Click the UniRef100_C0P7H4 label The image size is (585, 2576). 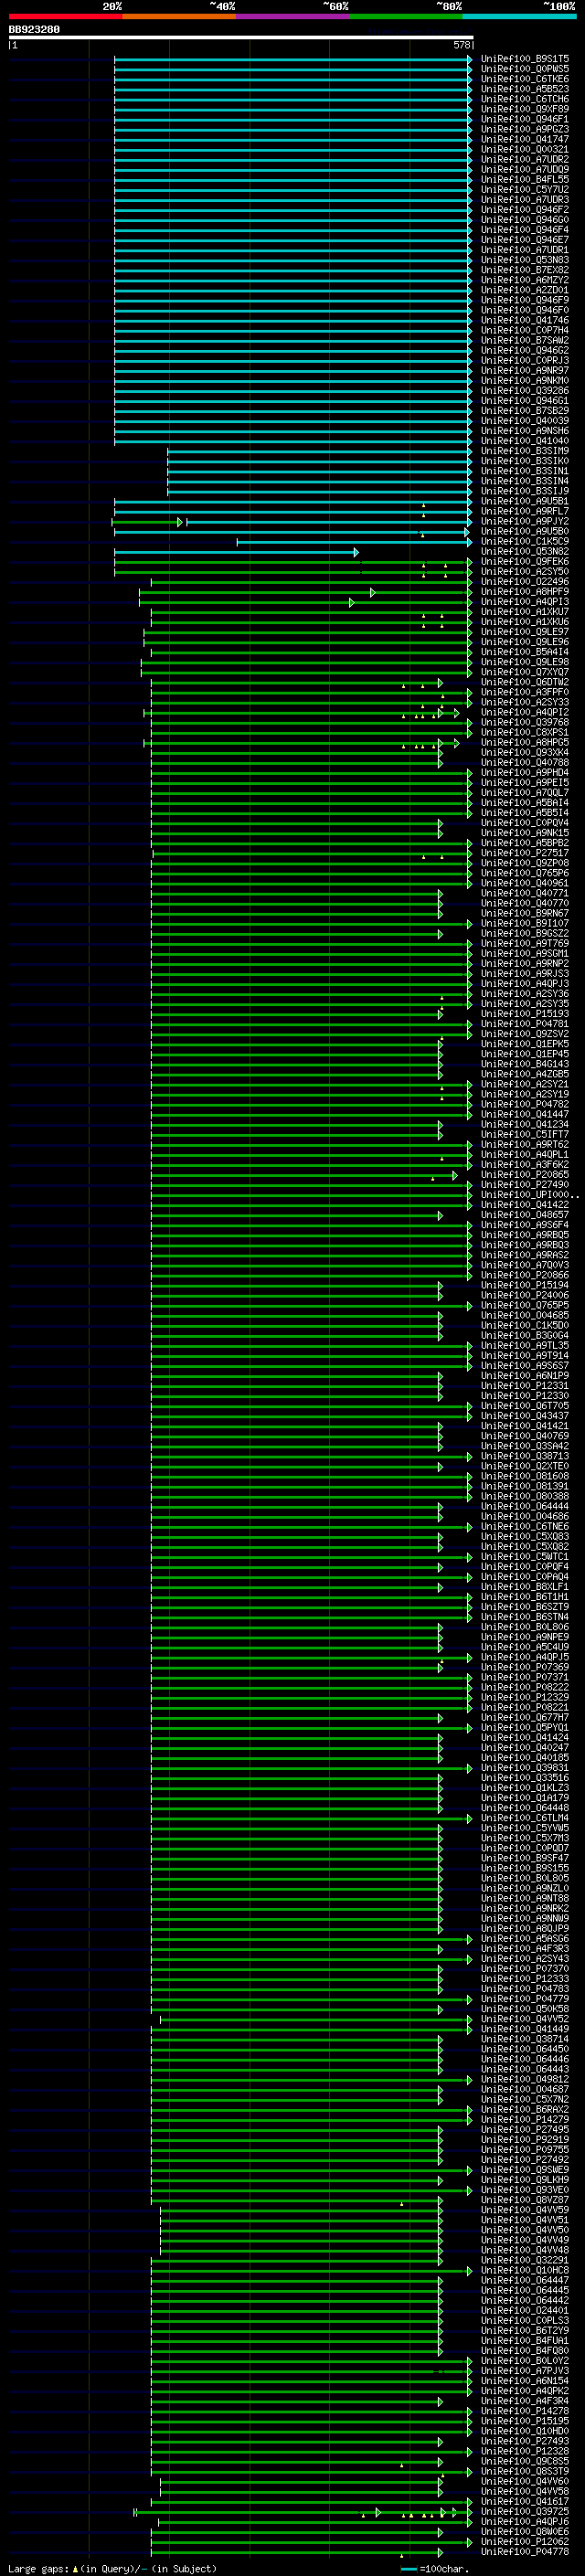point(525,330)
